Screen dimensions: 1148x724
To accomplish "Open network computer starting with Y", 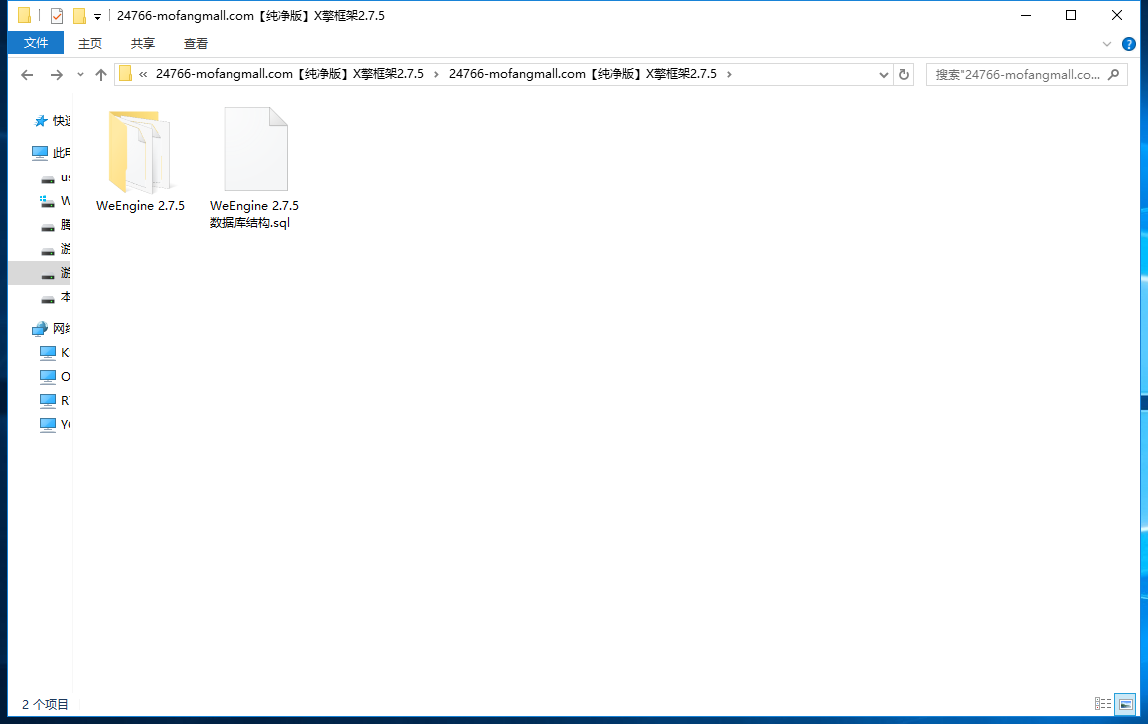I will click(x=55, y=425).
